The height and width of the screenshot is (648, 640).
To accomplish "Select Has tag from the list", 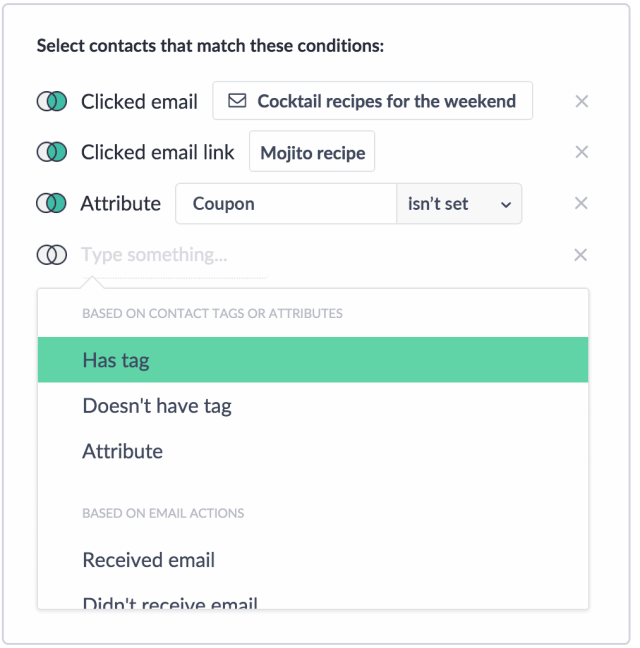I will (x=313, y=360).
